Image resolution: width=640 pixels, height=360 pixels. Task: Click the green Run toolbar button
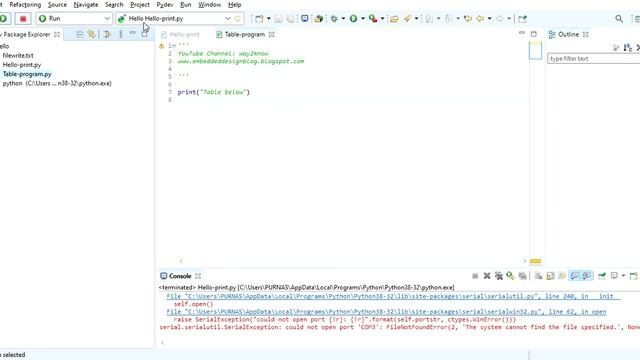point(353,18)
